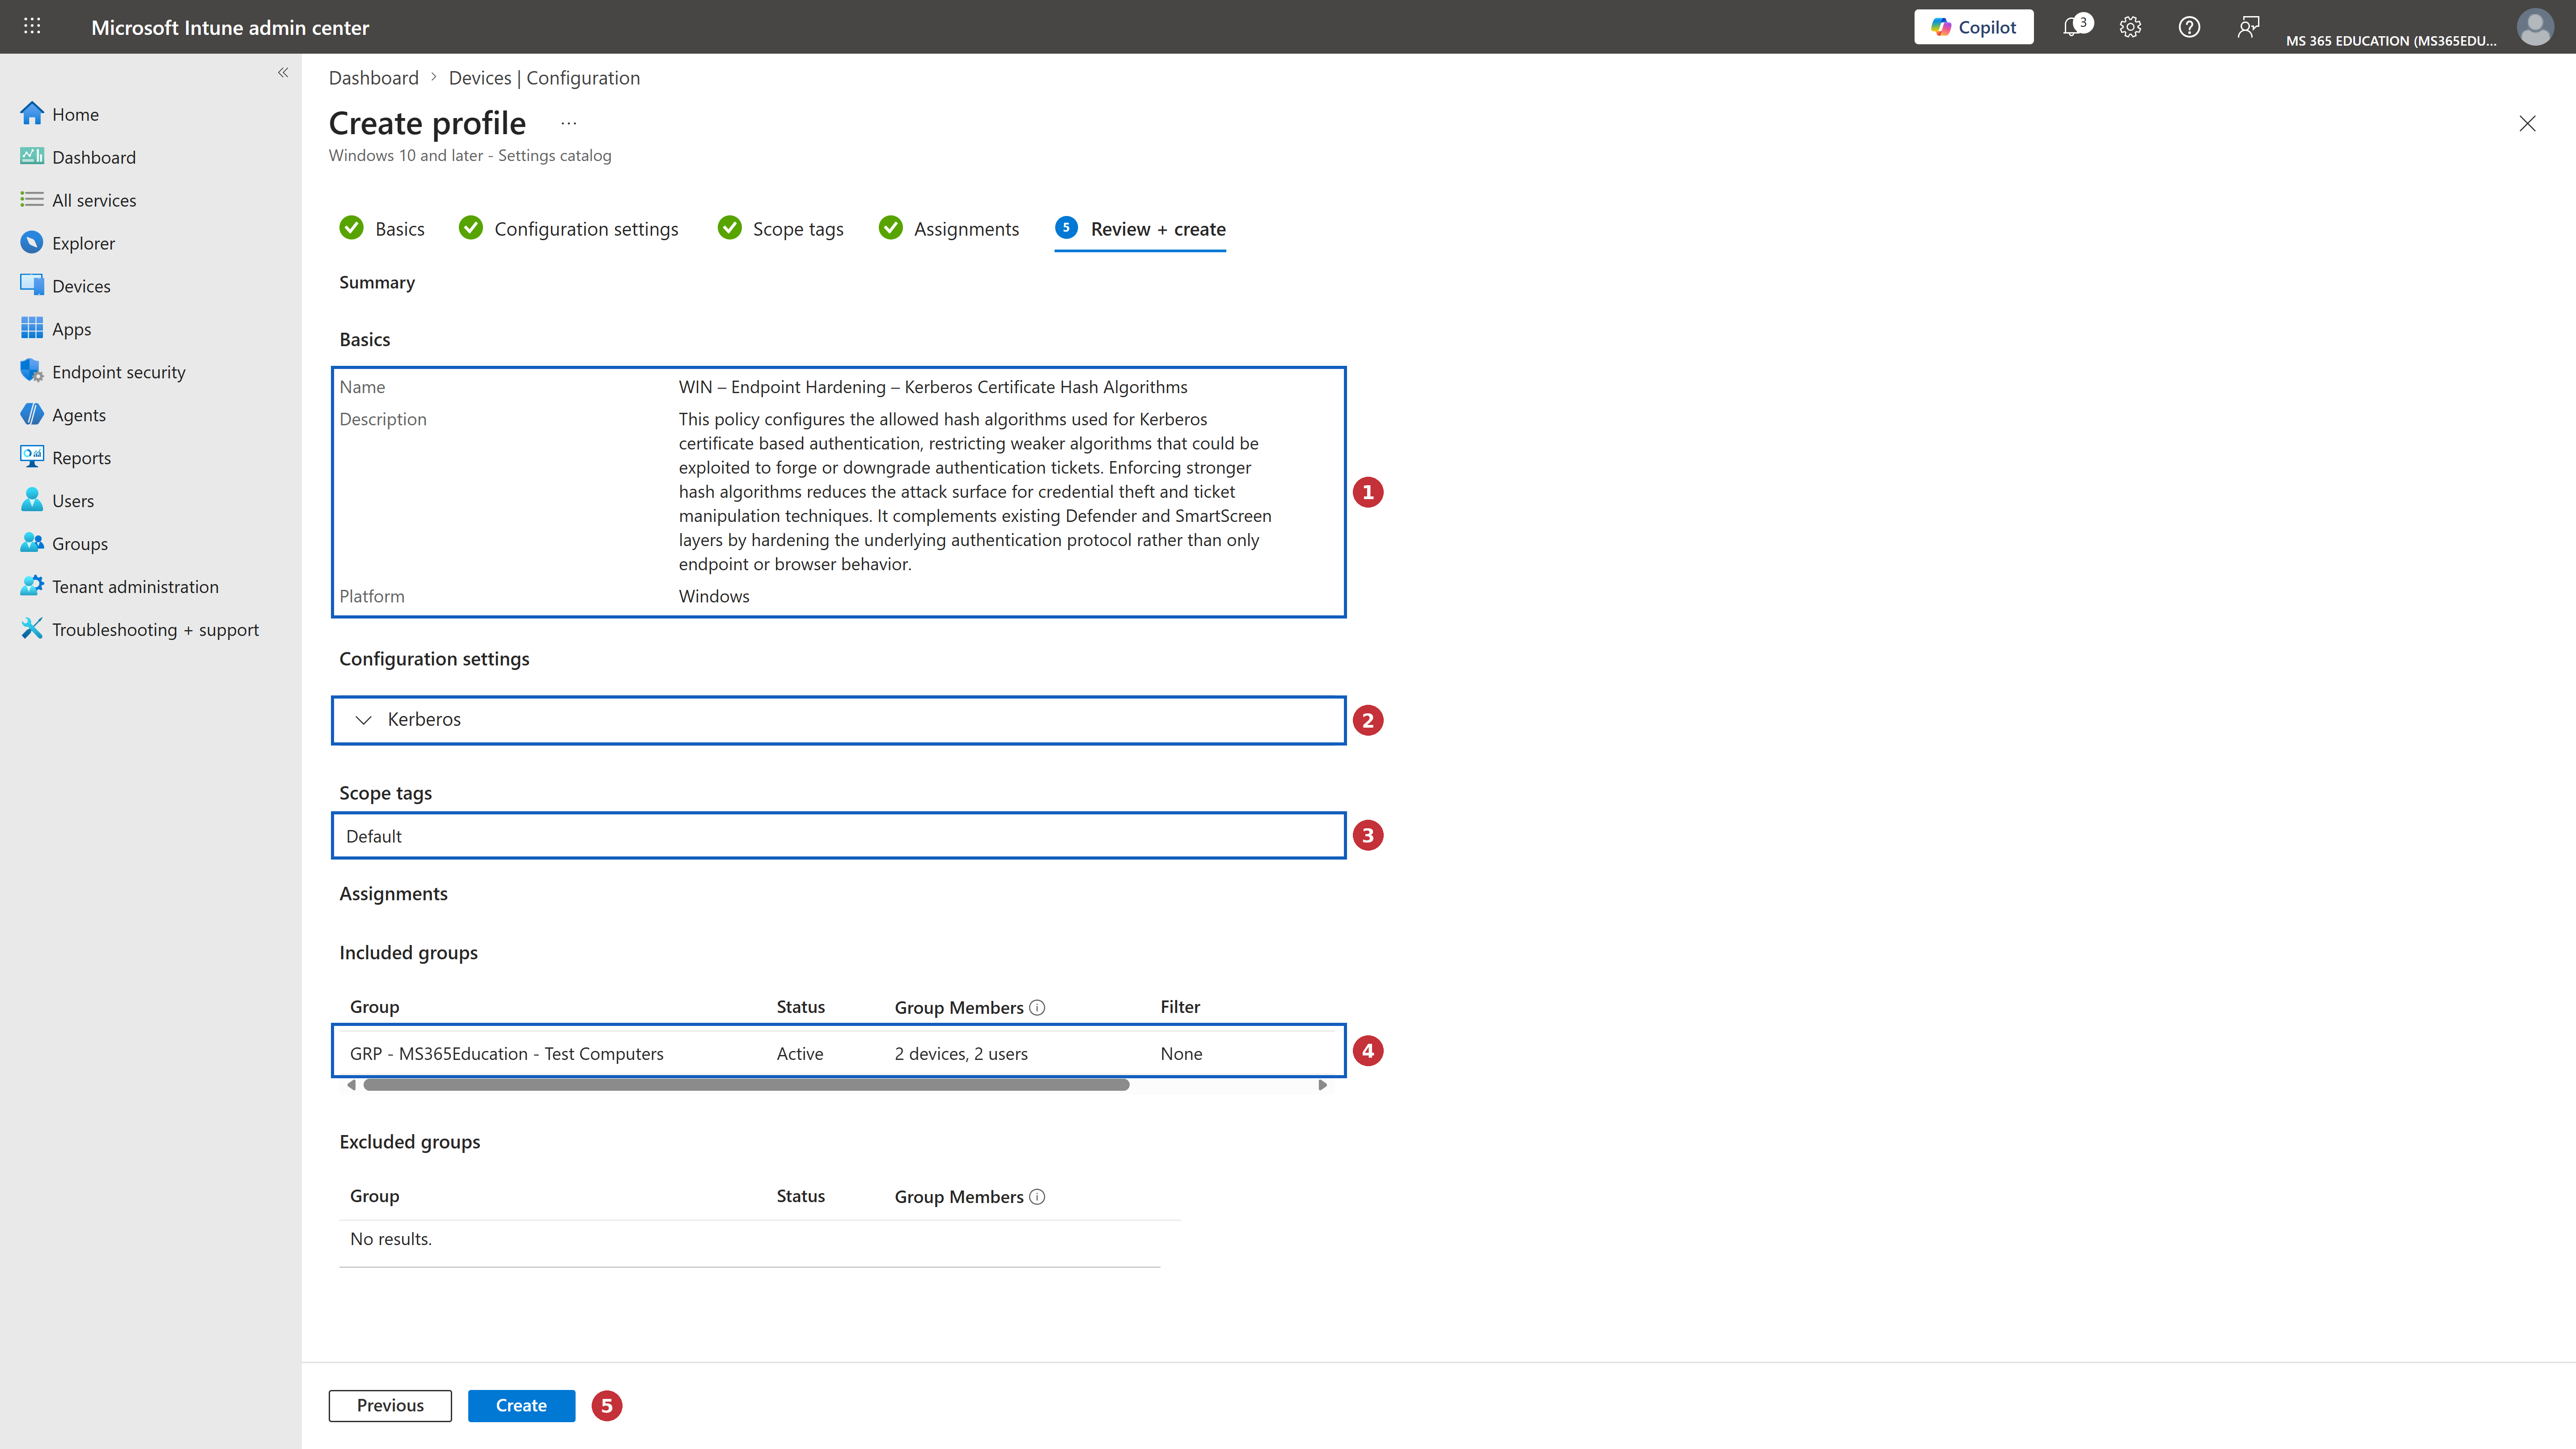The width and height of the screenshot is (2576, 1449).
Task: Select the Review + create step tab
Action: [1140, 229]
